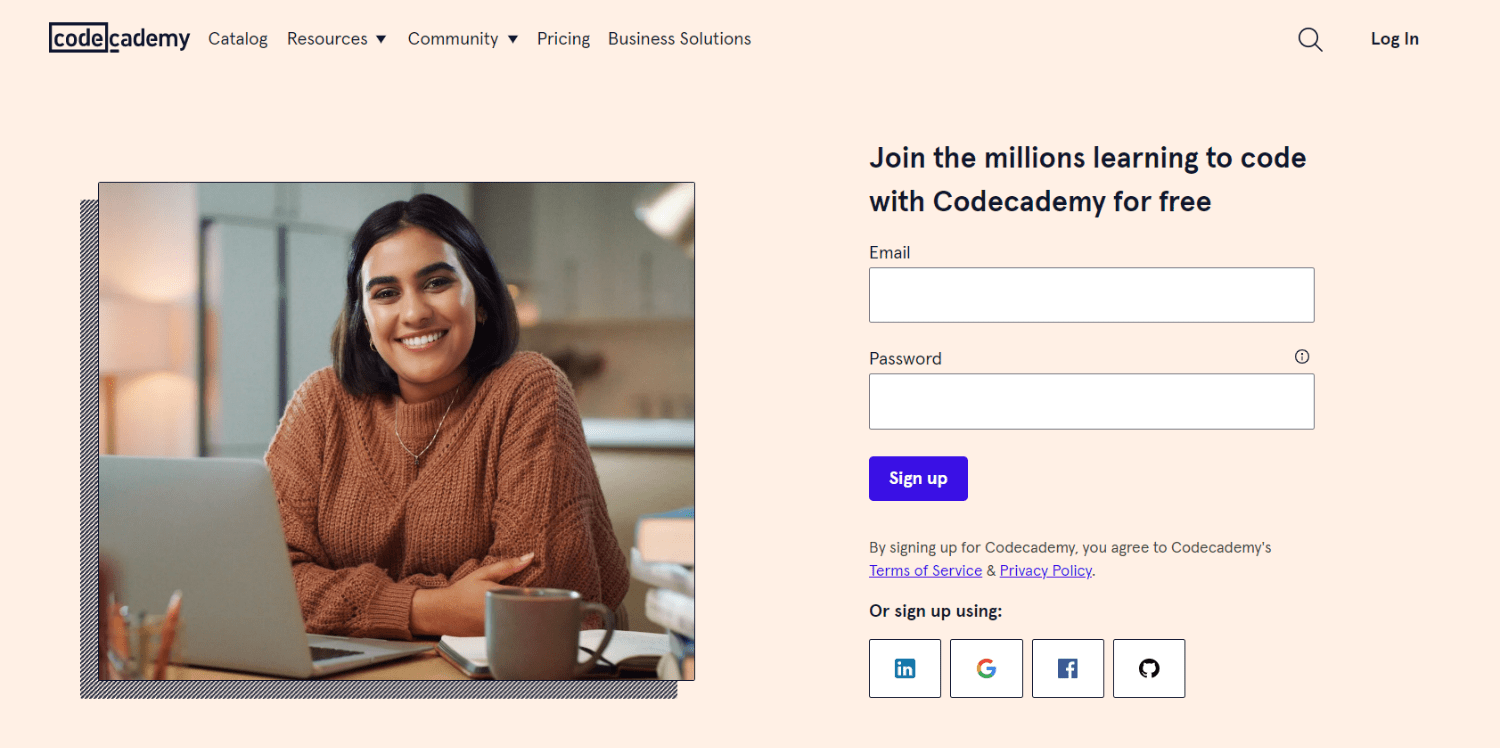Image resolution: width=1500 pixels, height=748 pixels.
Task: Open the Terms of Service link
Action: (925, 570)
